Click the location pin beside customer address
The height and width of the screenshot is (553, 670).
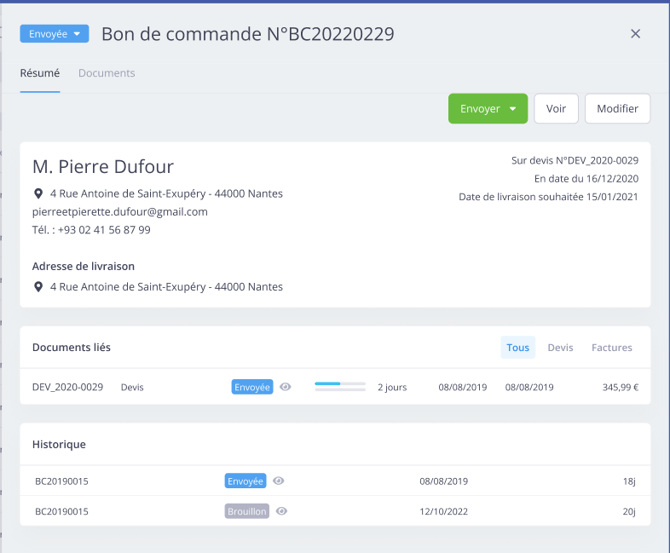coord(39,194)
